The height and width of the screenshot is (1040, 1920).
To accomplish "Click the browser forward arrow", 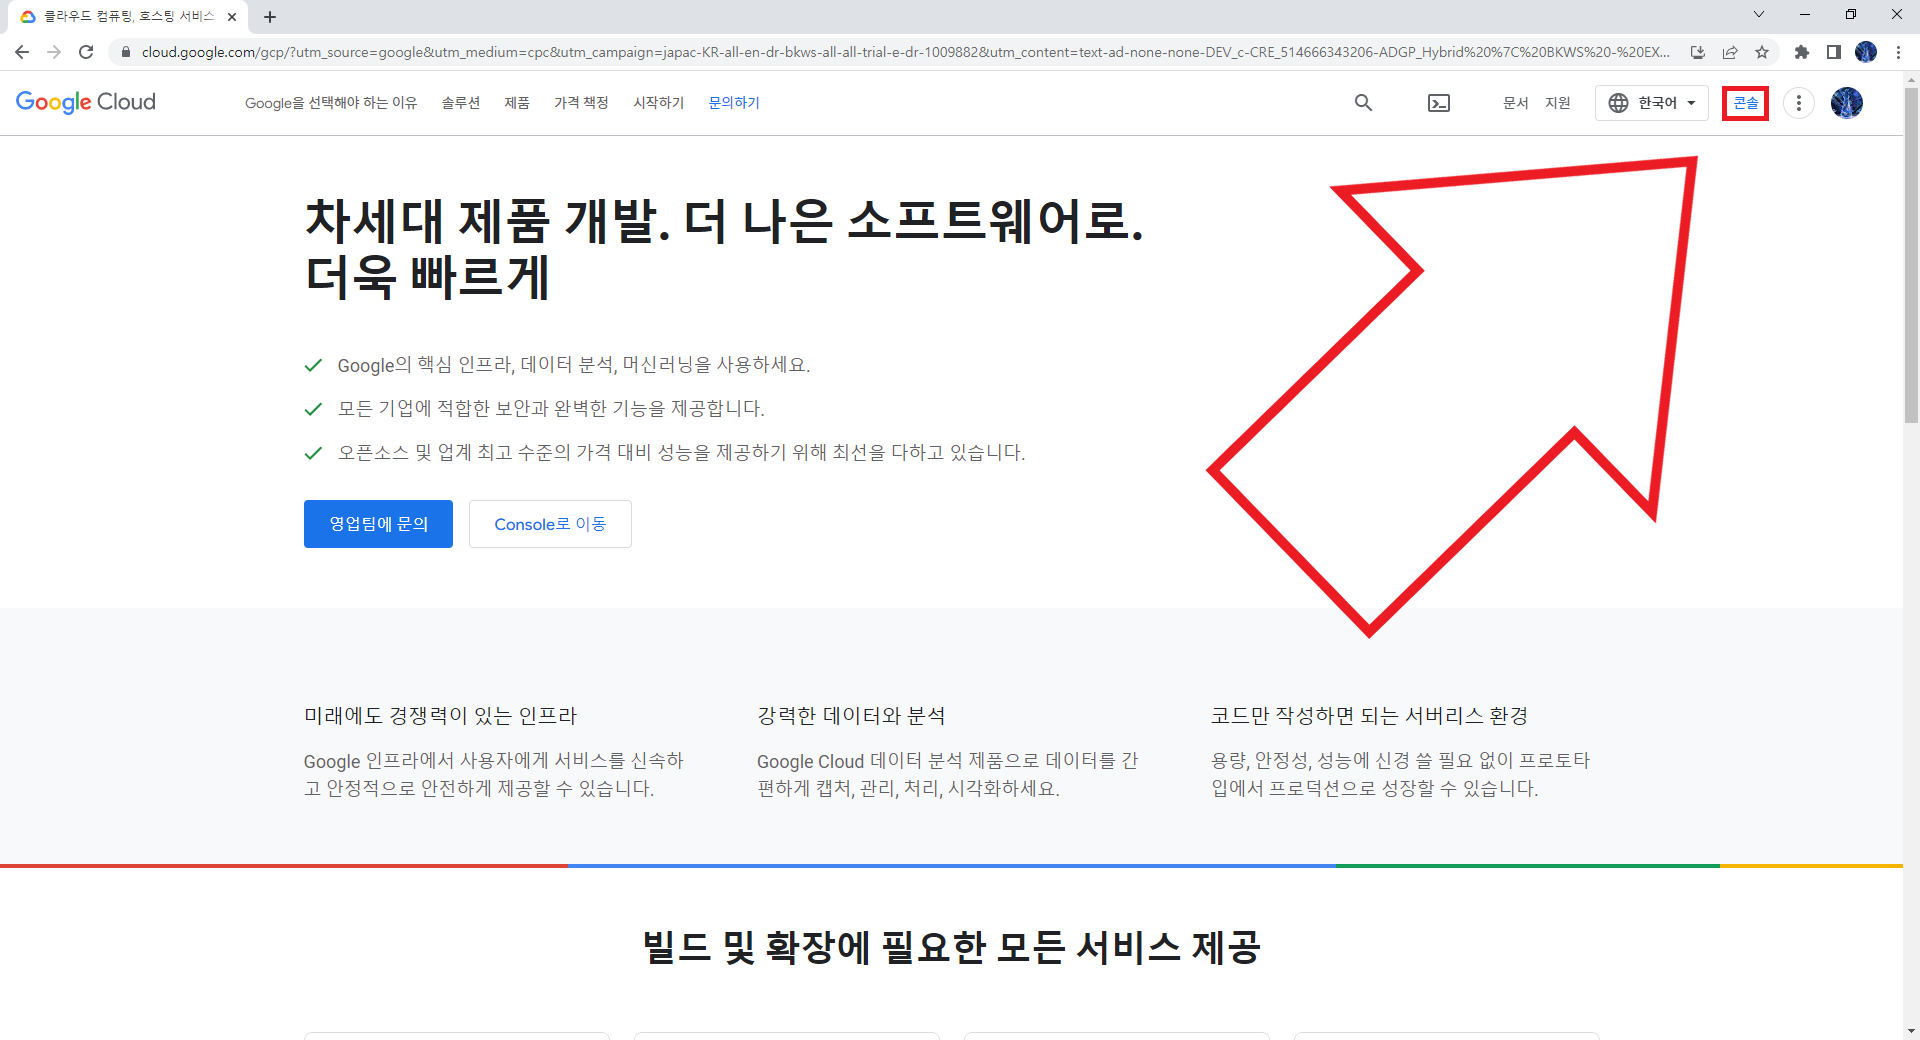I will coord(54,52).
